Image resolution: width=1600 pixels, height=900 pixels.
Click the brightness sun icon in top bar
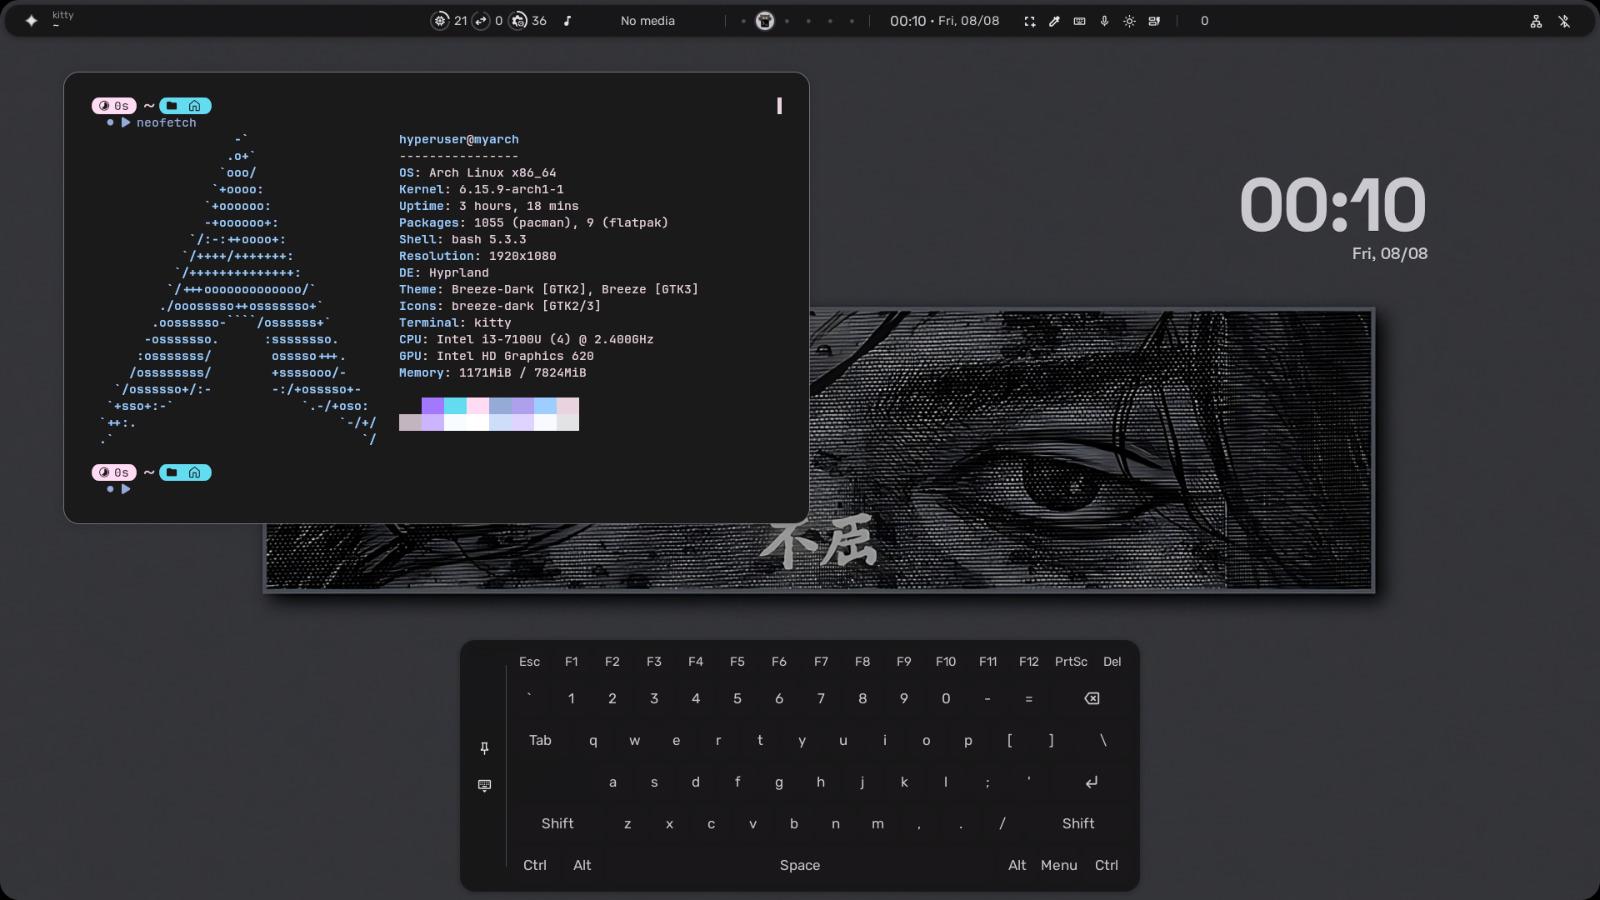(x=1129, y=21)
